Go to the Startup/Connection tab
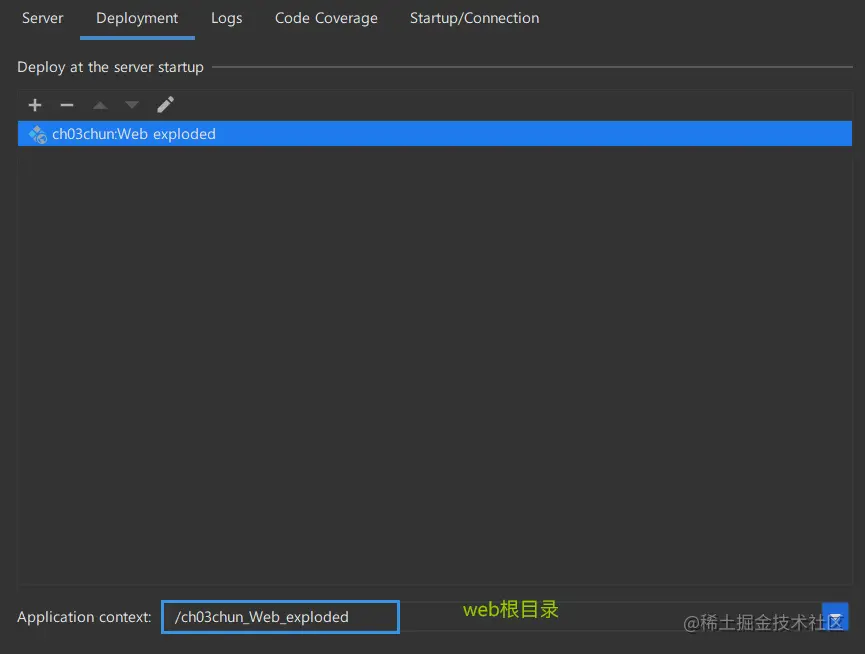This screenshot has height=654, width=865. coord(474,18)
